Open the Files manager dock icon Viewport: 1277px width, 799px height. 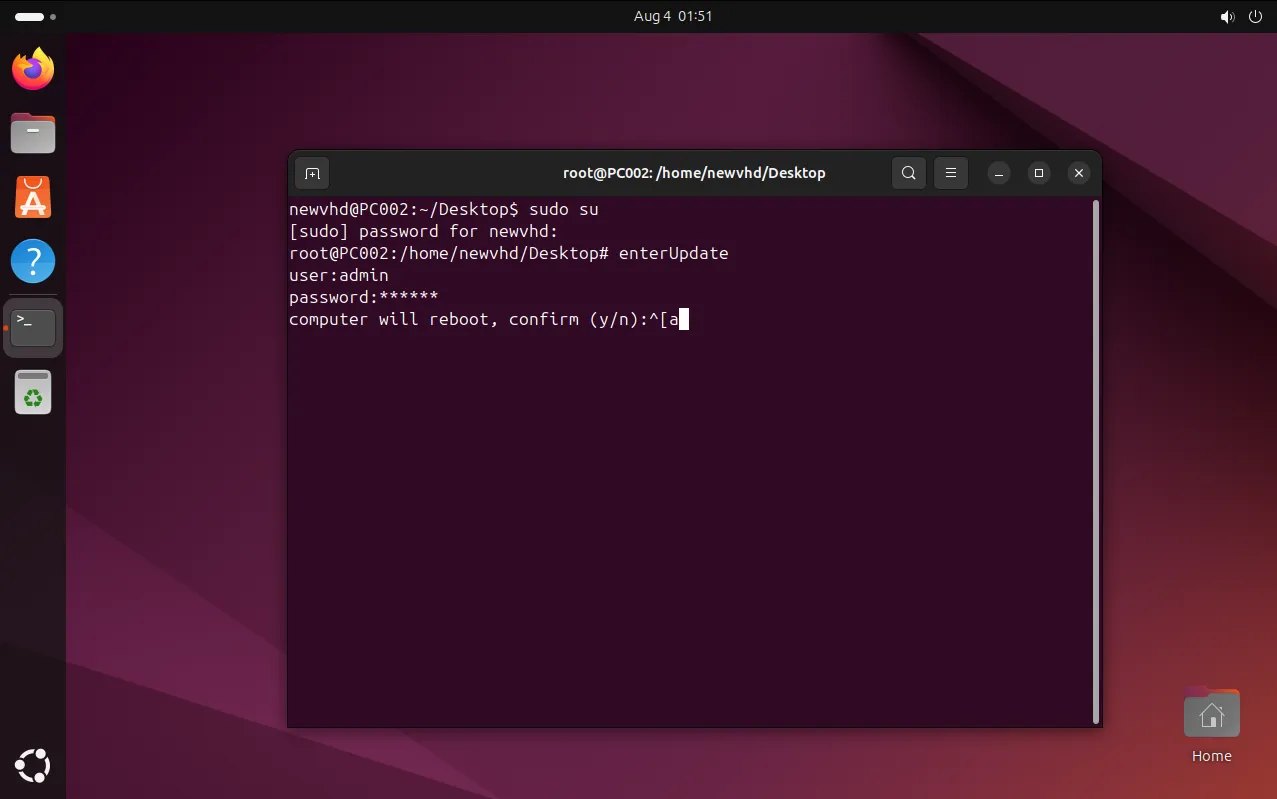tap(33, 133)
